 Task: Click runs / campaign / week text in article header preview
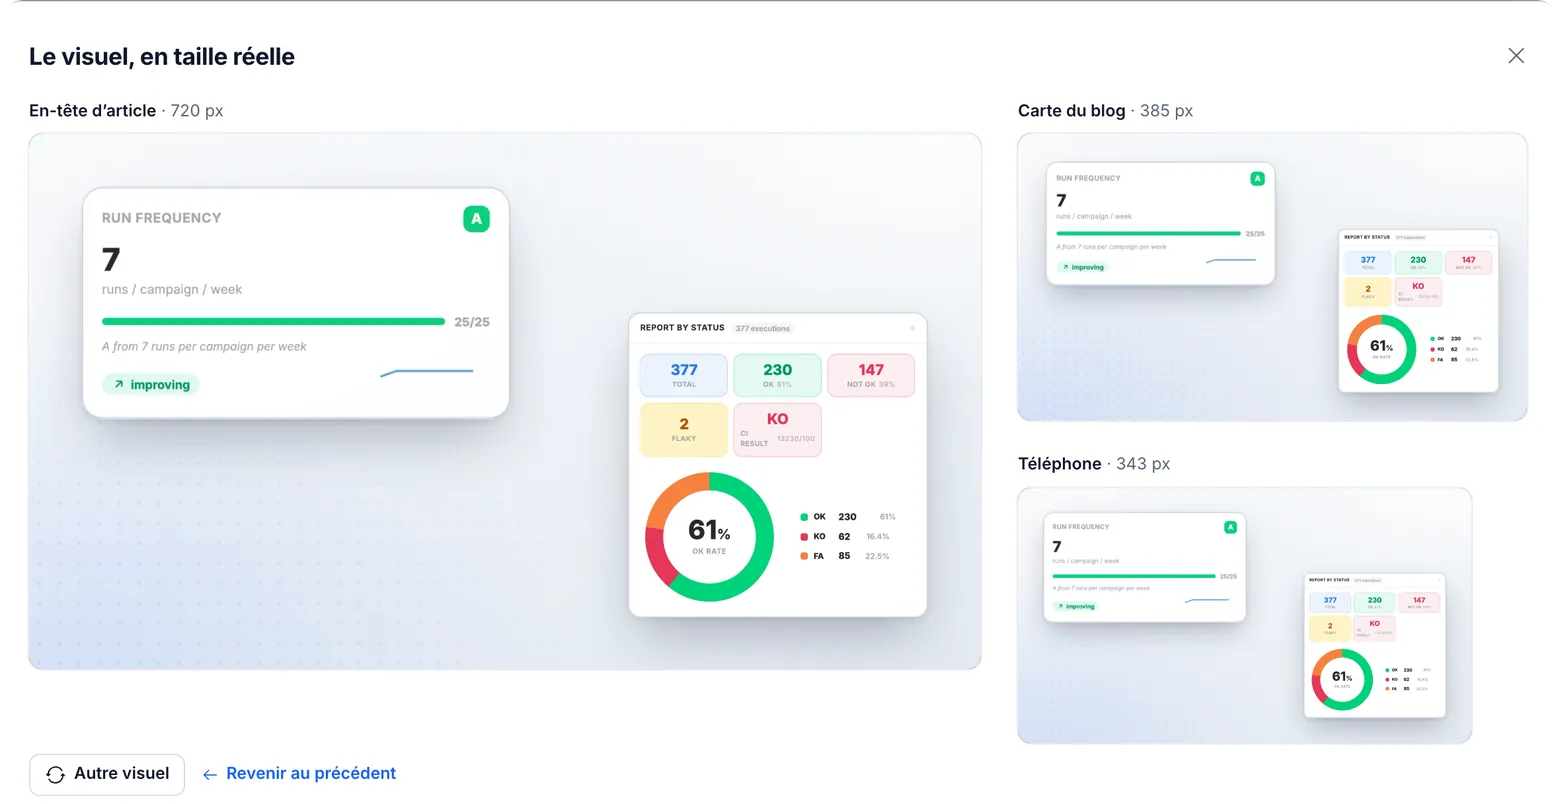[172, 290]
